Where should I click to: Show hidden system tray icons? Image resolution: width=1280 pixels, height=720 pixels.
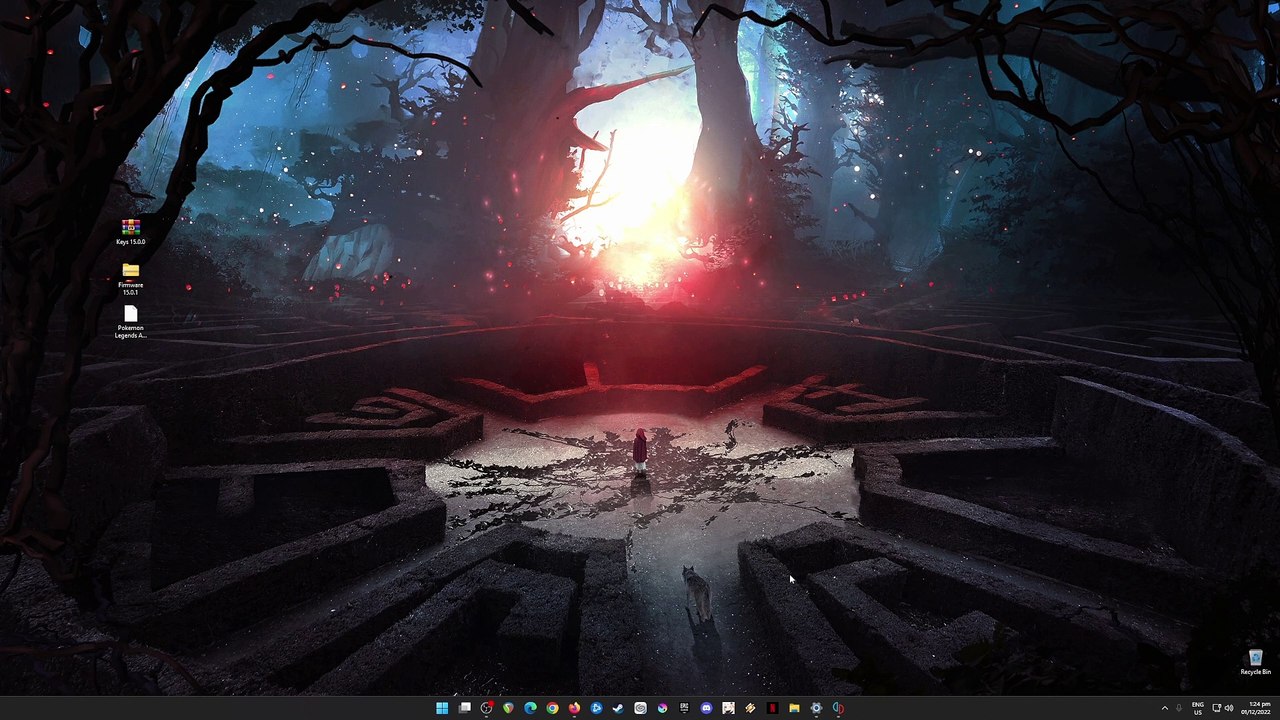coord(1164,708)
